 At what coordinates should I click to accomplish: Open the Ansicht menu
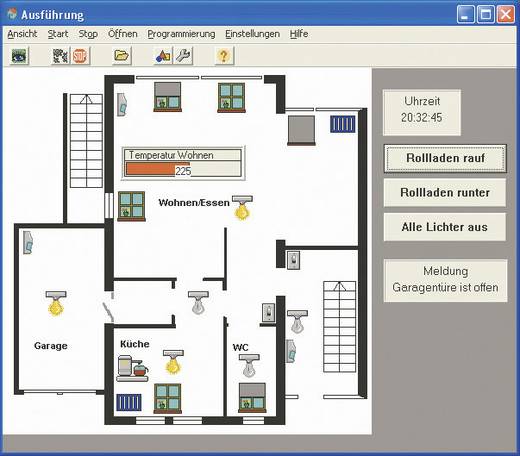22,34
